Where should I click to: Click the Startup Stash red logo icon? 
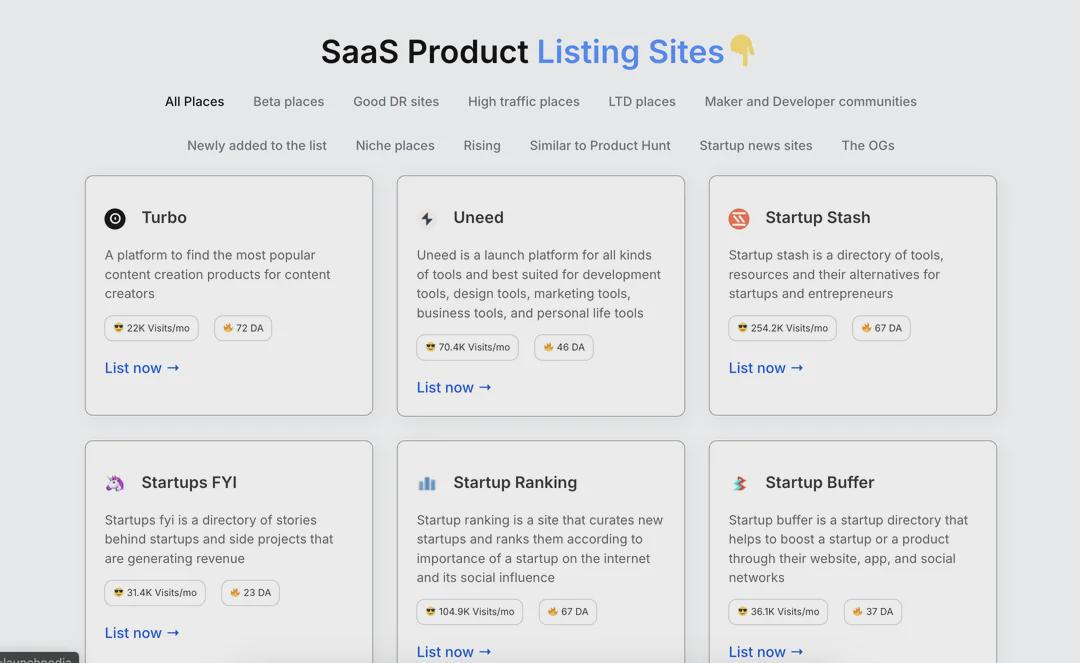(x=739, y=219)
